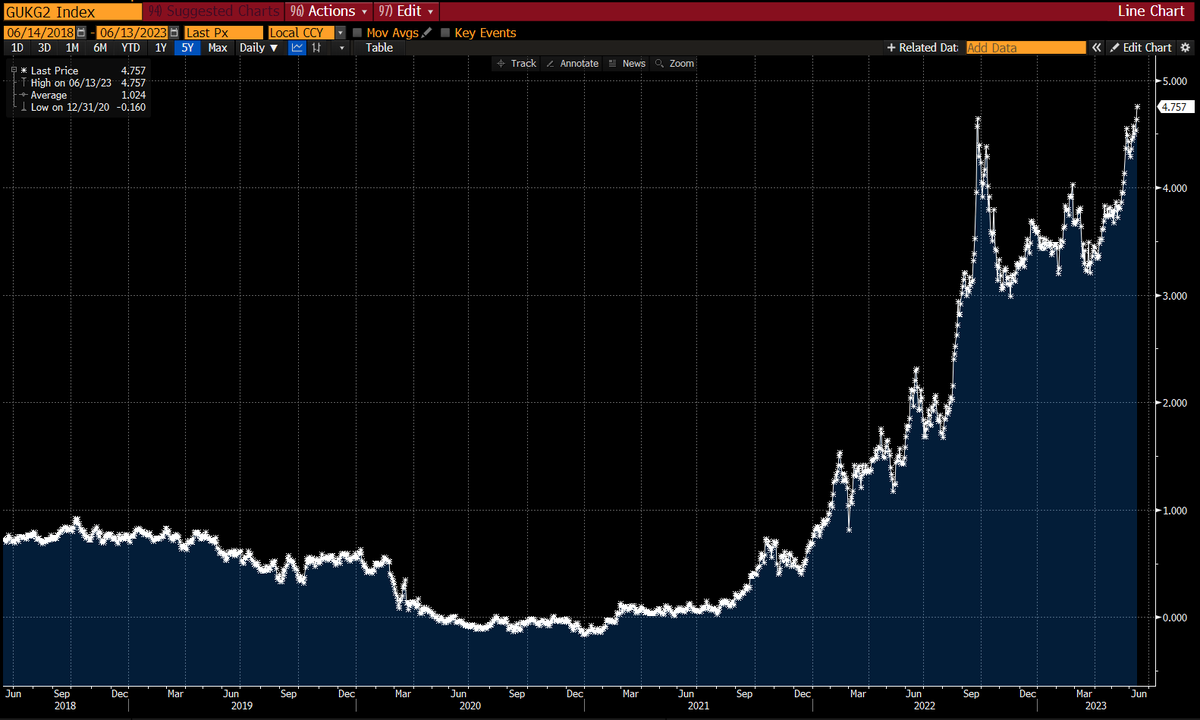Select the line chart type icon
Screen dimensions: 1200x720
(297, 47)
